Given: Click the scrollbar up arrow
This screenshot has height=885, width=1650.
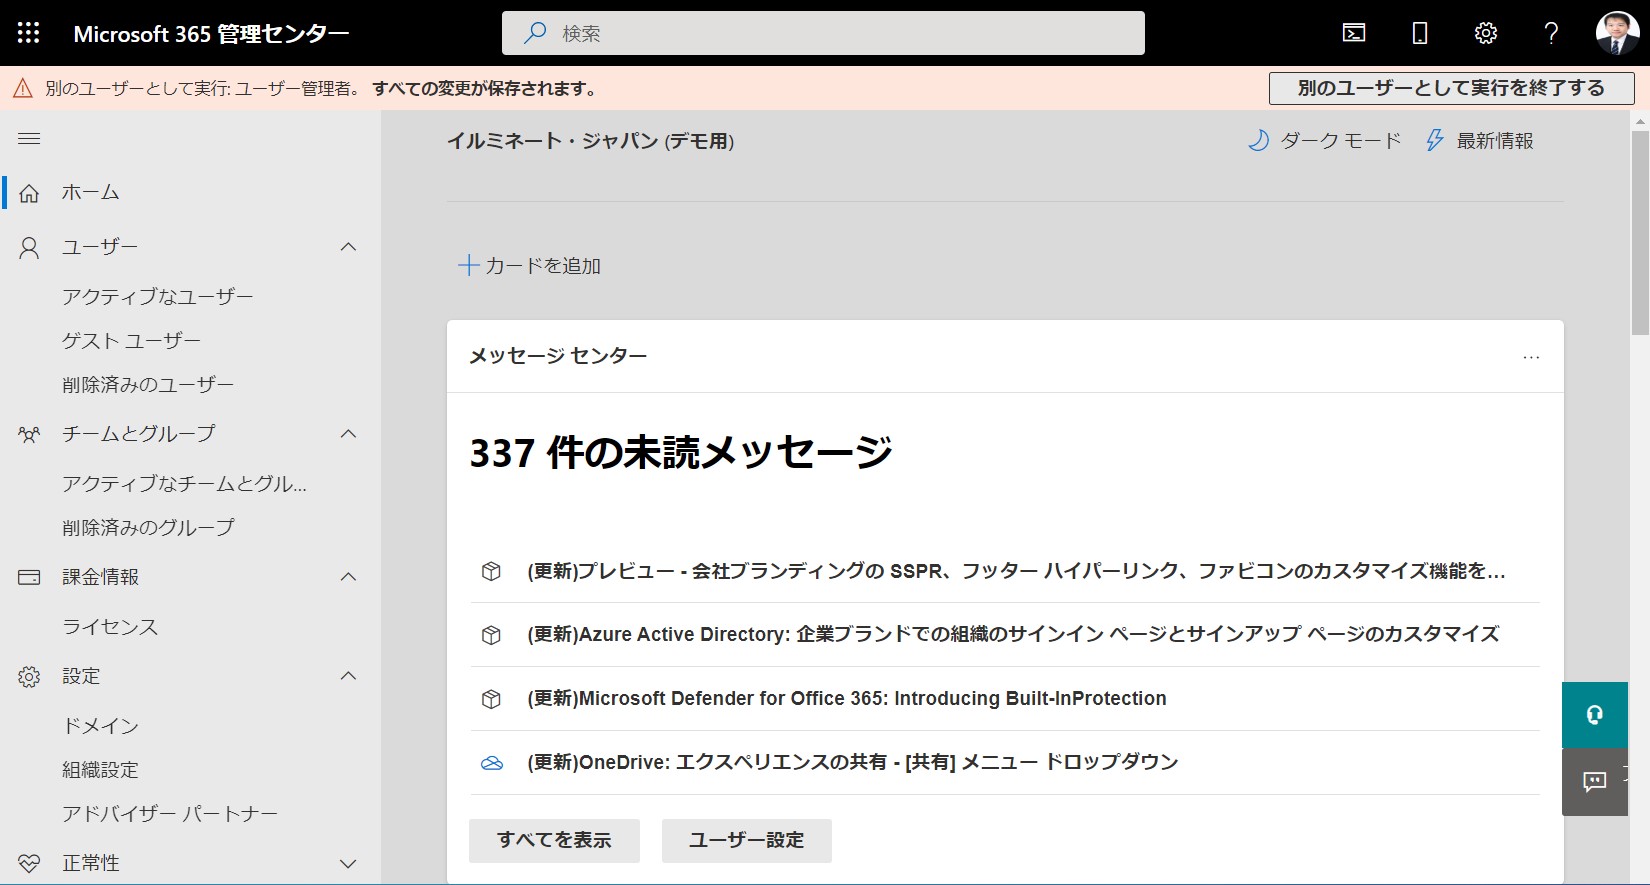Looking at the screenshot, I should click(x=1640, y=121).
